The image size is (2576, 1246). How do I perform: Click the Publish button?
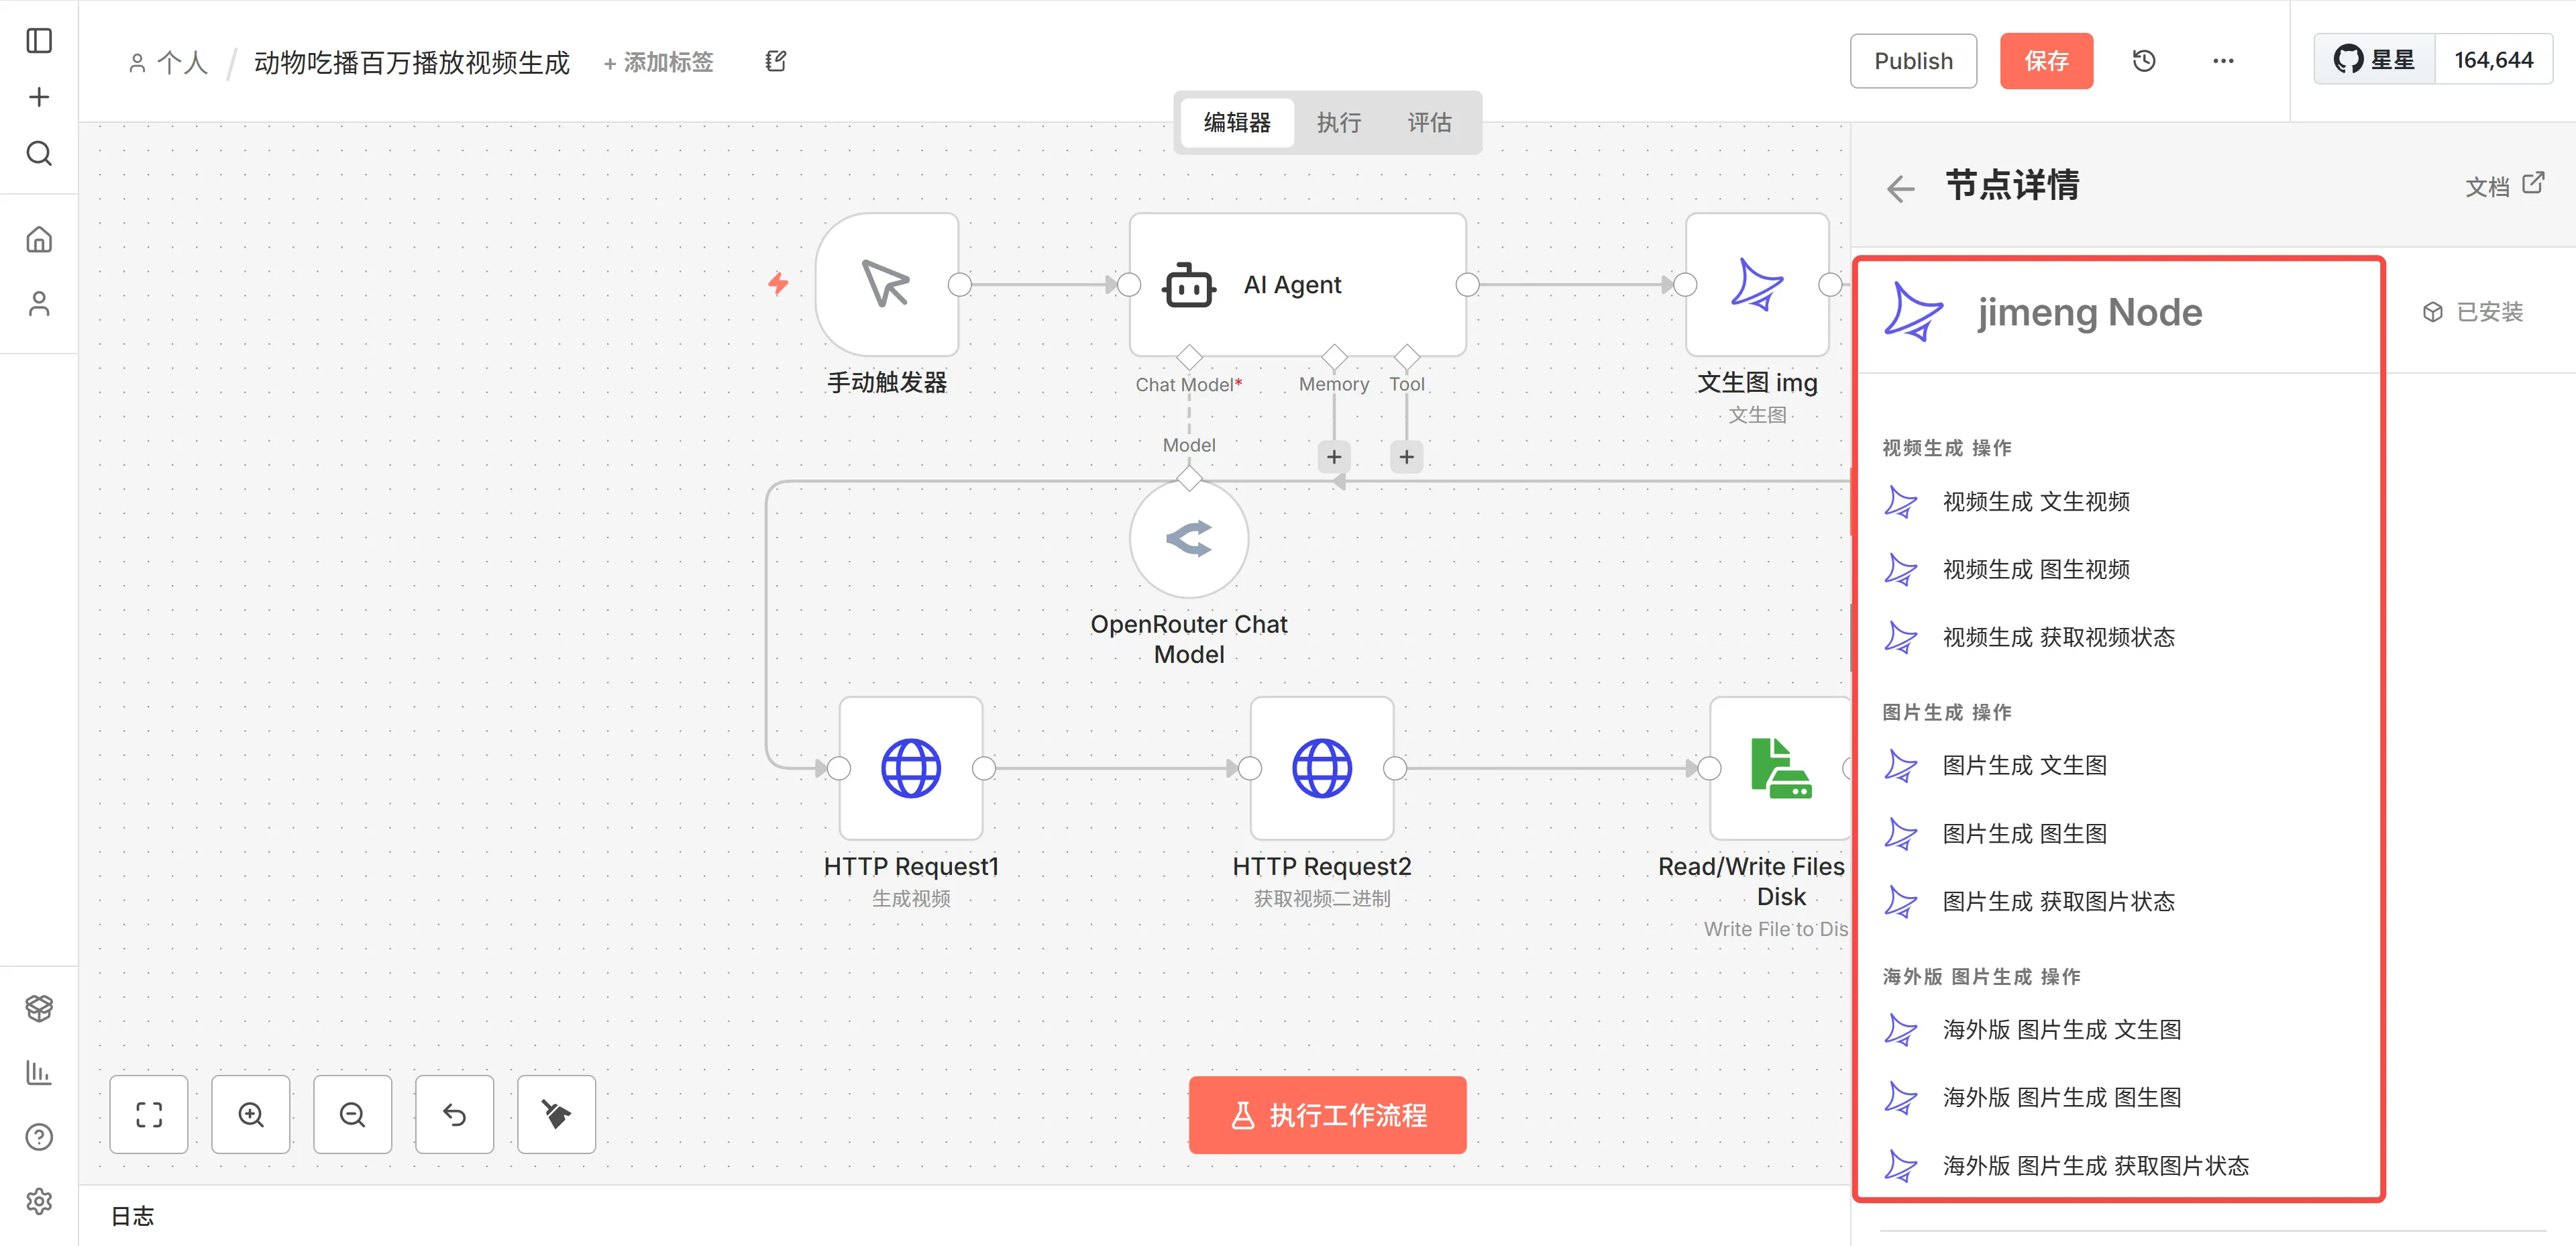pyautogui.click(x=1912, y=61)
